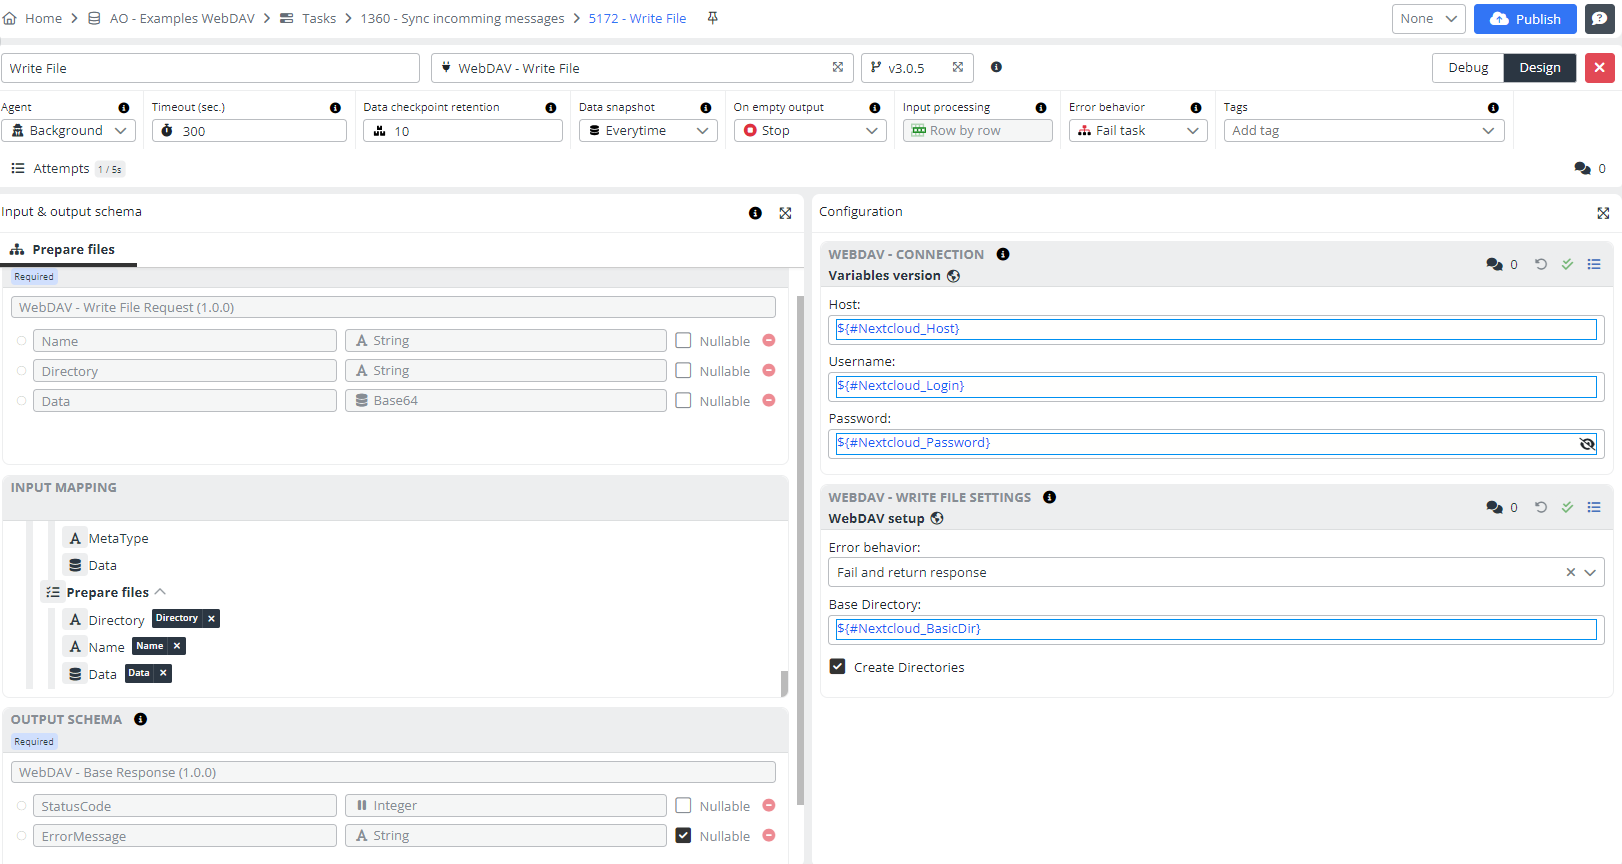Image resolution: width=1622 pixels, height=864 pixels.
Task: Toggle Nullable checkbox for Name field
Action: coord(683,341)
